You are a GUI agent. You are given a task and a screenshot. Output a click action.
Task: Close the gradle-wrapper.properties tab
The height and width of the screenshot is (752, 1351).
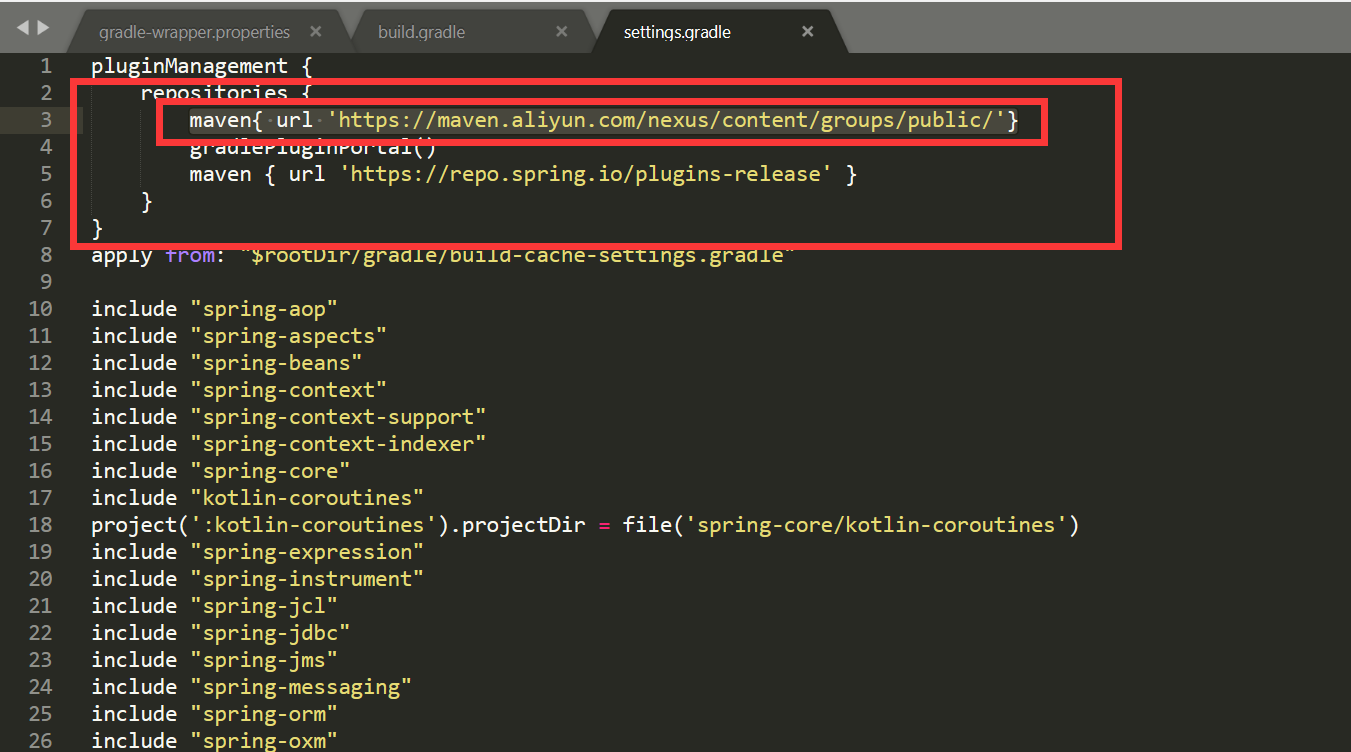click(x=316, y=32)
